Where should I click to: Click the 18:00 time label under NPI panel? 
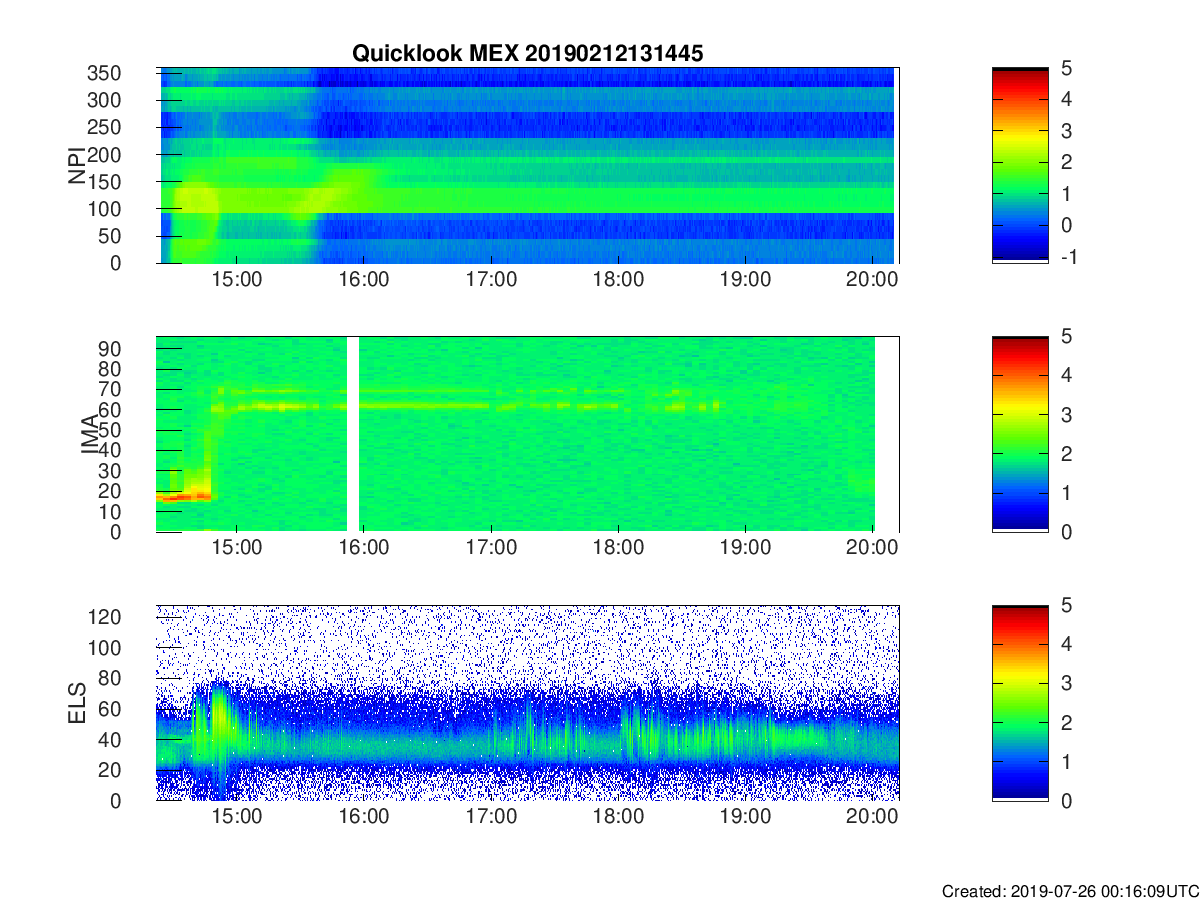[x=618, y=280]
